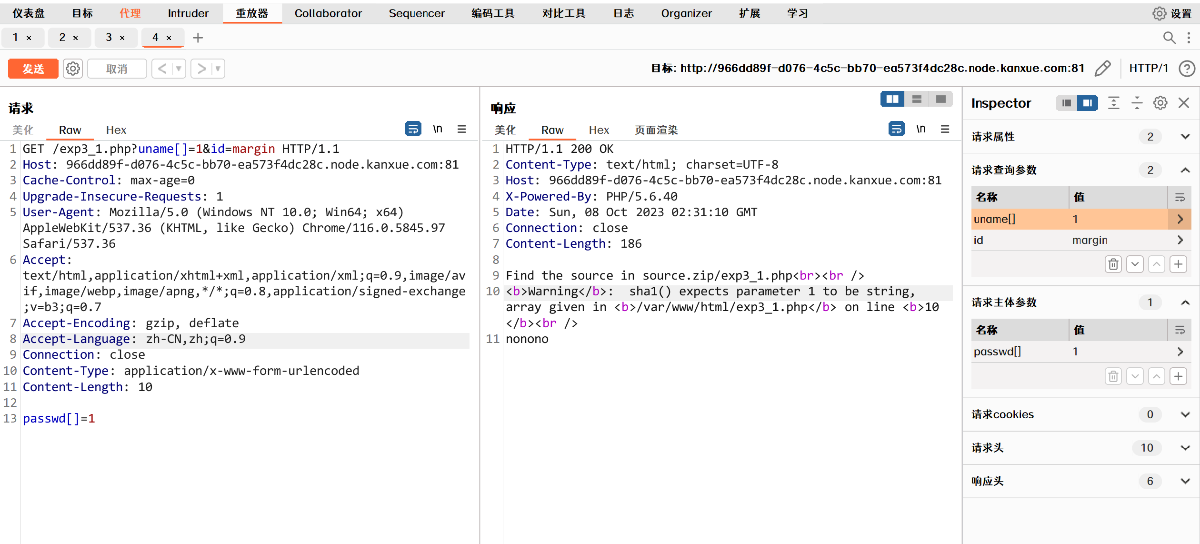
Task: Go forward to next request in history
Action: [200, 69]
